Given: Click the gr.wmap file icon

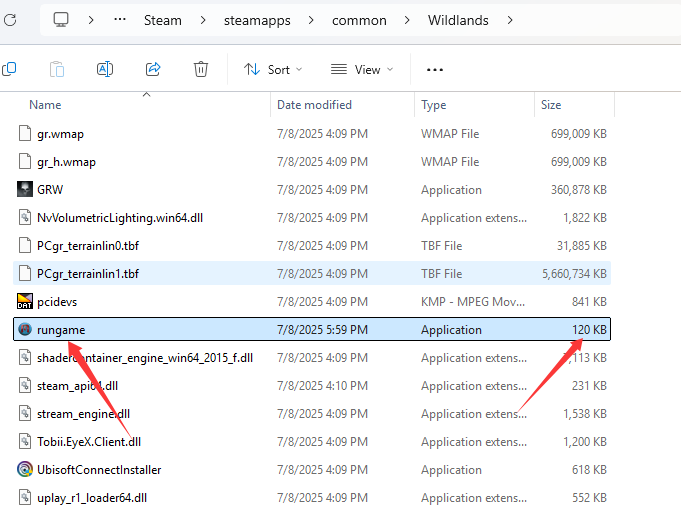Looking at the screenshot, I should pos(25,134).
